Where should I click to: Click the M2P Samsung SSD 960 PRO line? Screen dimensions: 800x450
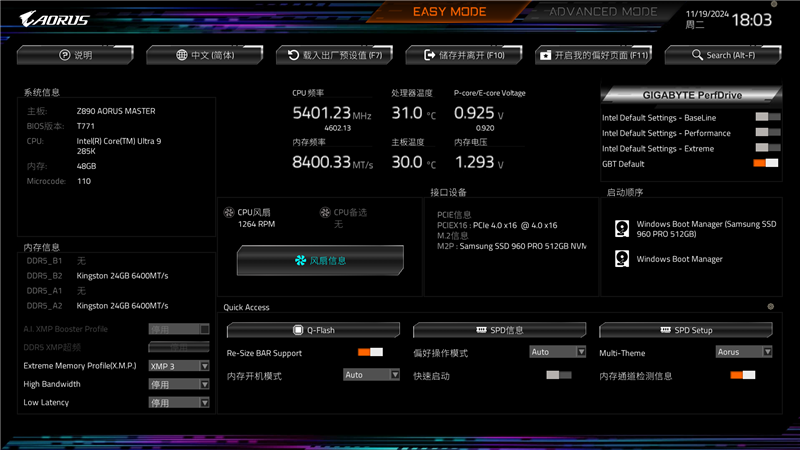click(x=511, y=246)
